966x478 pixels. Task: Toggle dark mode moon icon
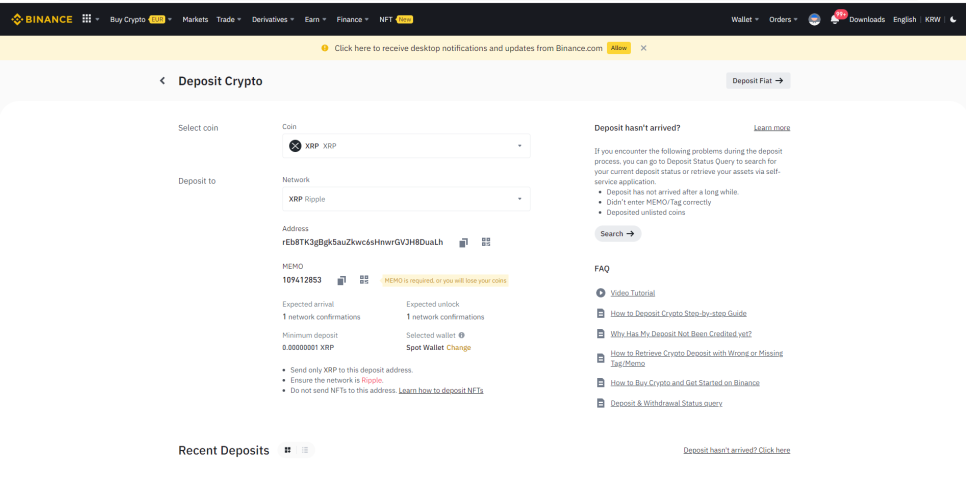[954, 20]
